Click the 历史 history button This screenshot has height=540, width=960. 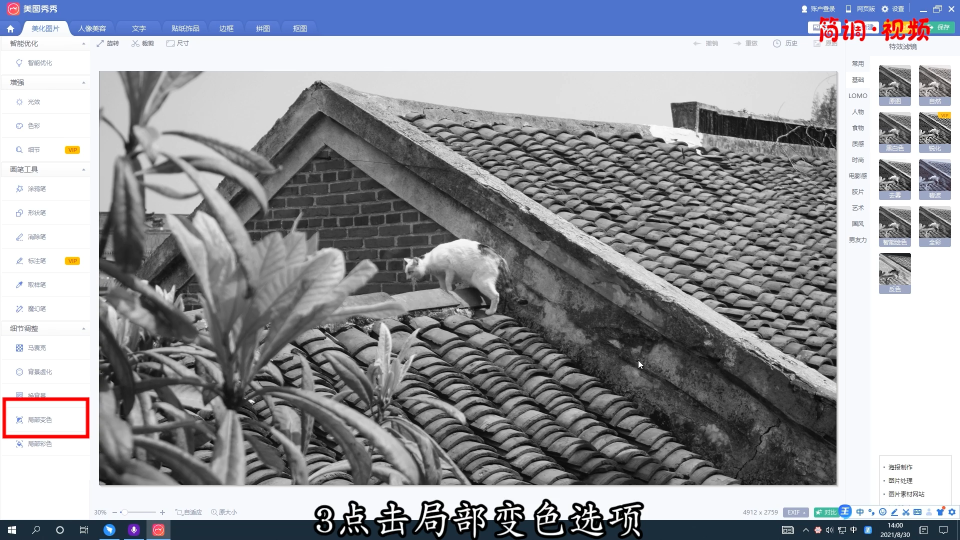pos(786,44)
